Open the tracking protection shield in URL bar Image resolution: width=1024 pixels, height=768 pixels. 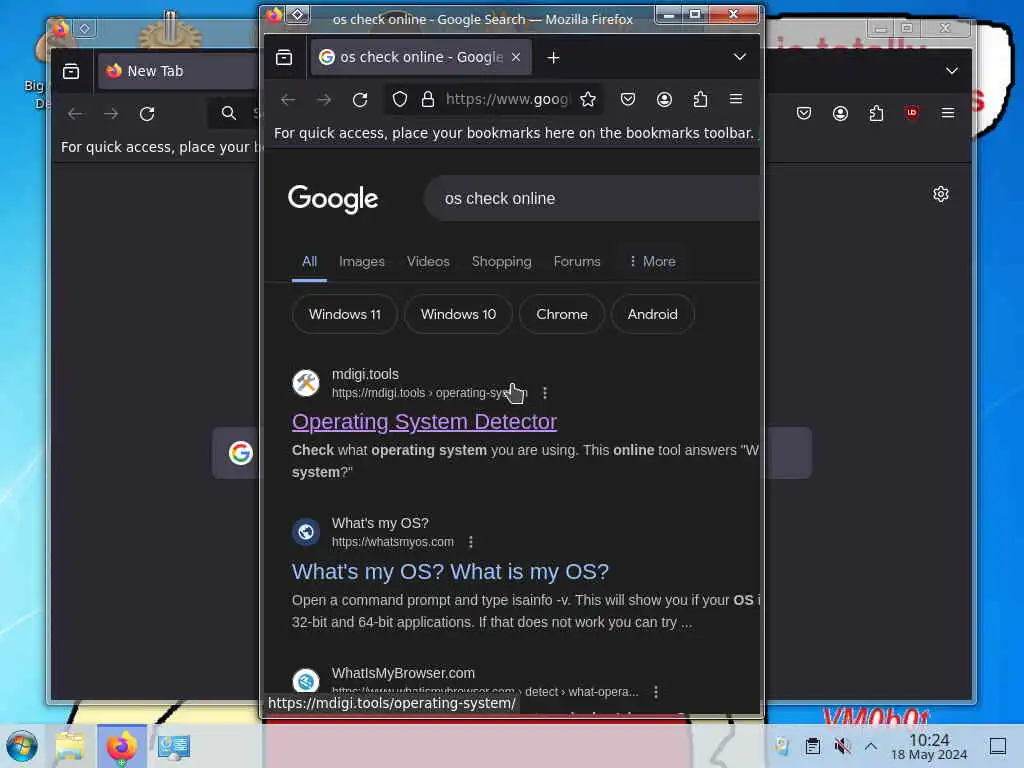pos(400,99)
